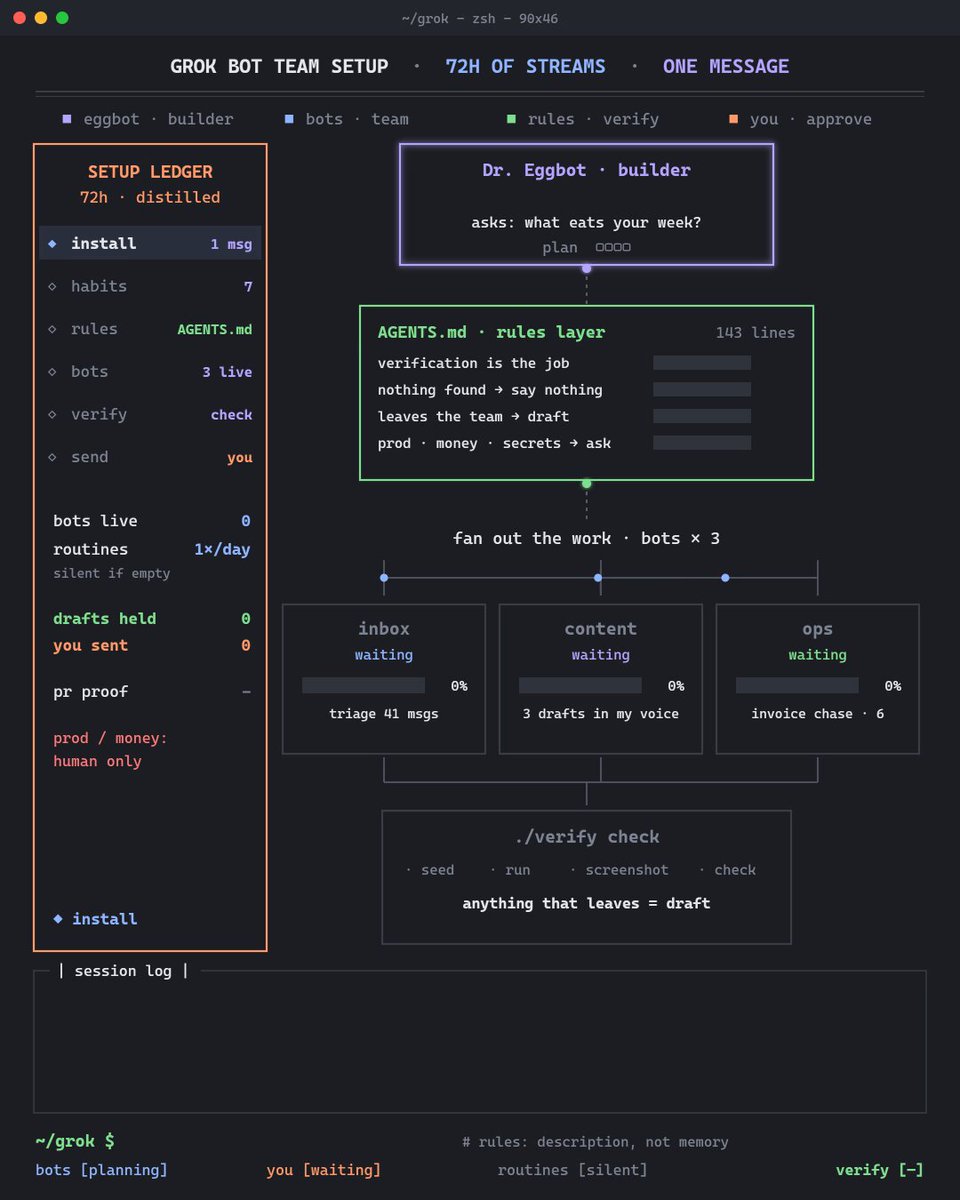
Task: Click the ./verify check heading
Action: [x=586, y=837]
